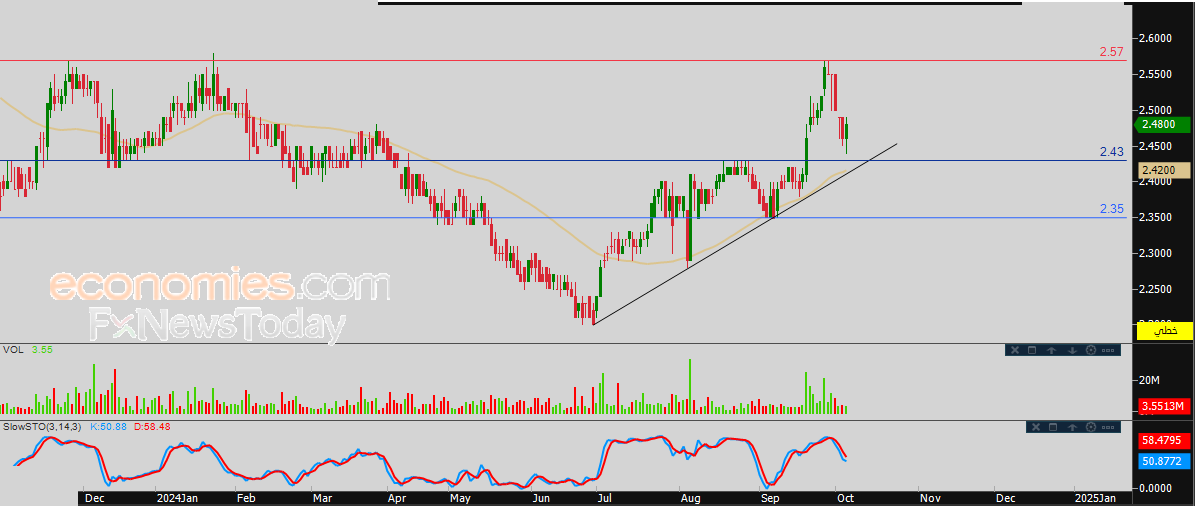Select the 2.4200 moving average price tag
Viewport: 1195px width, 506px height.
tap(1165, 170)
